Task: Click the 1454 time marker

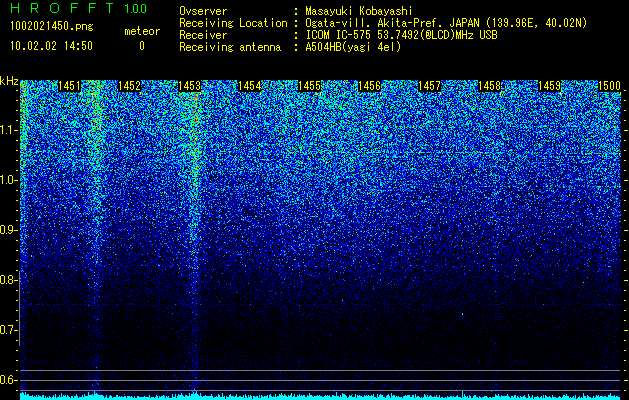Action: click(250, 86)
